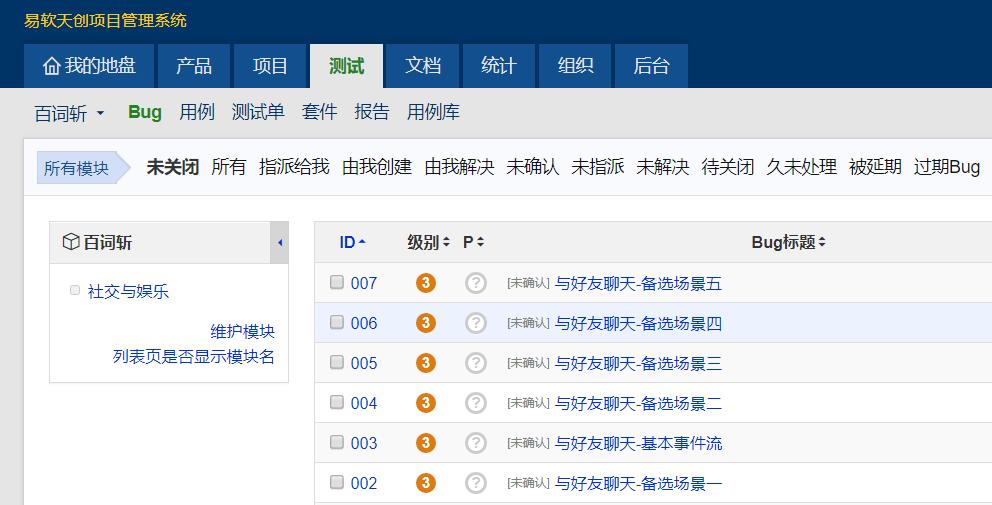The image size is (992, 505).
Task: Switch to the 产品 tab
Action: (x=194, y=66)
